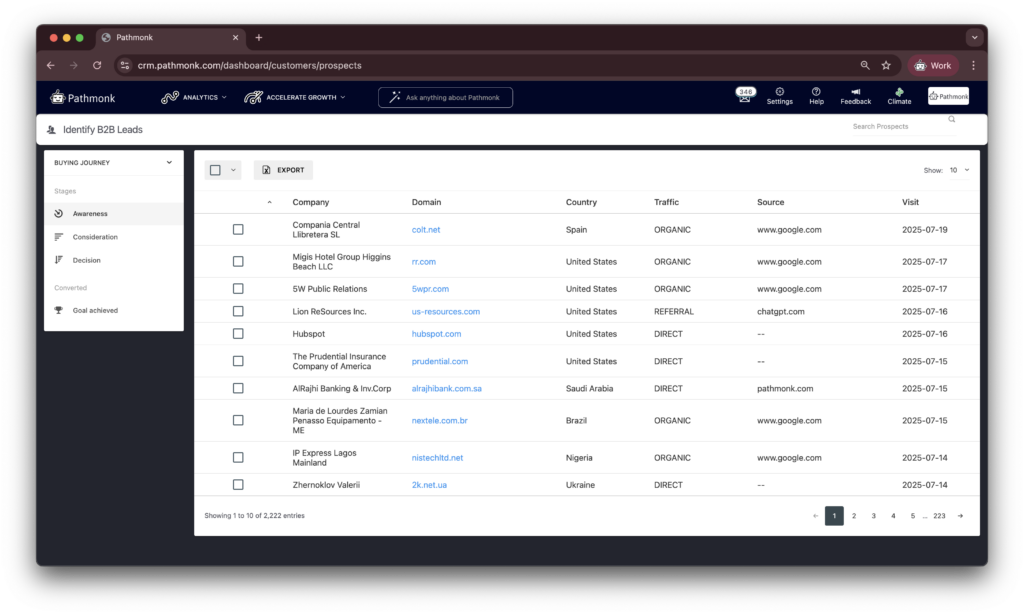Click the Ask anything about Pathmonk field

[x=445, y=97]
